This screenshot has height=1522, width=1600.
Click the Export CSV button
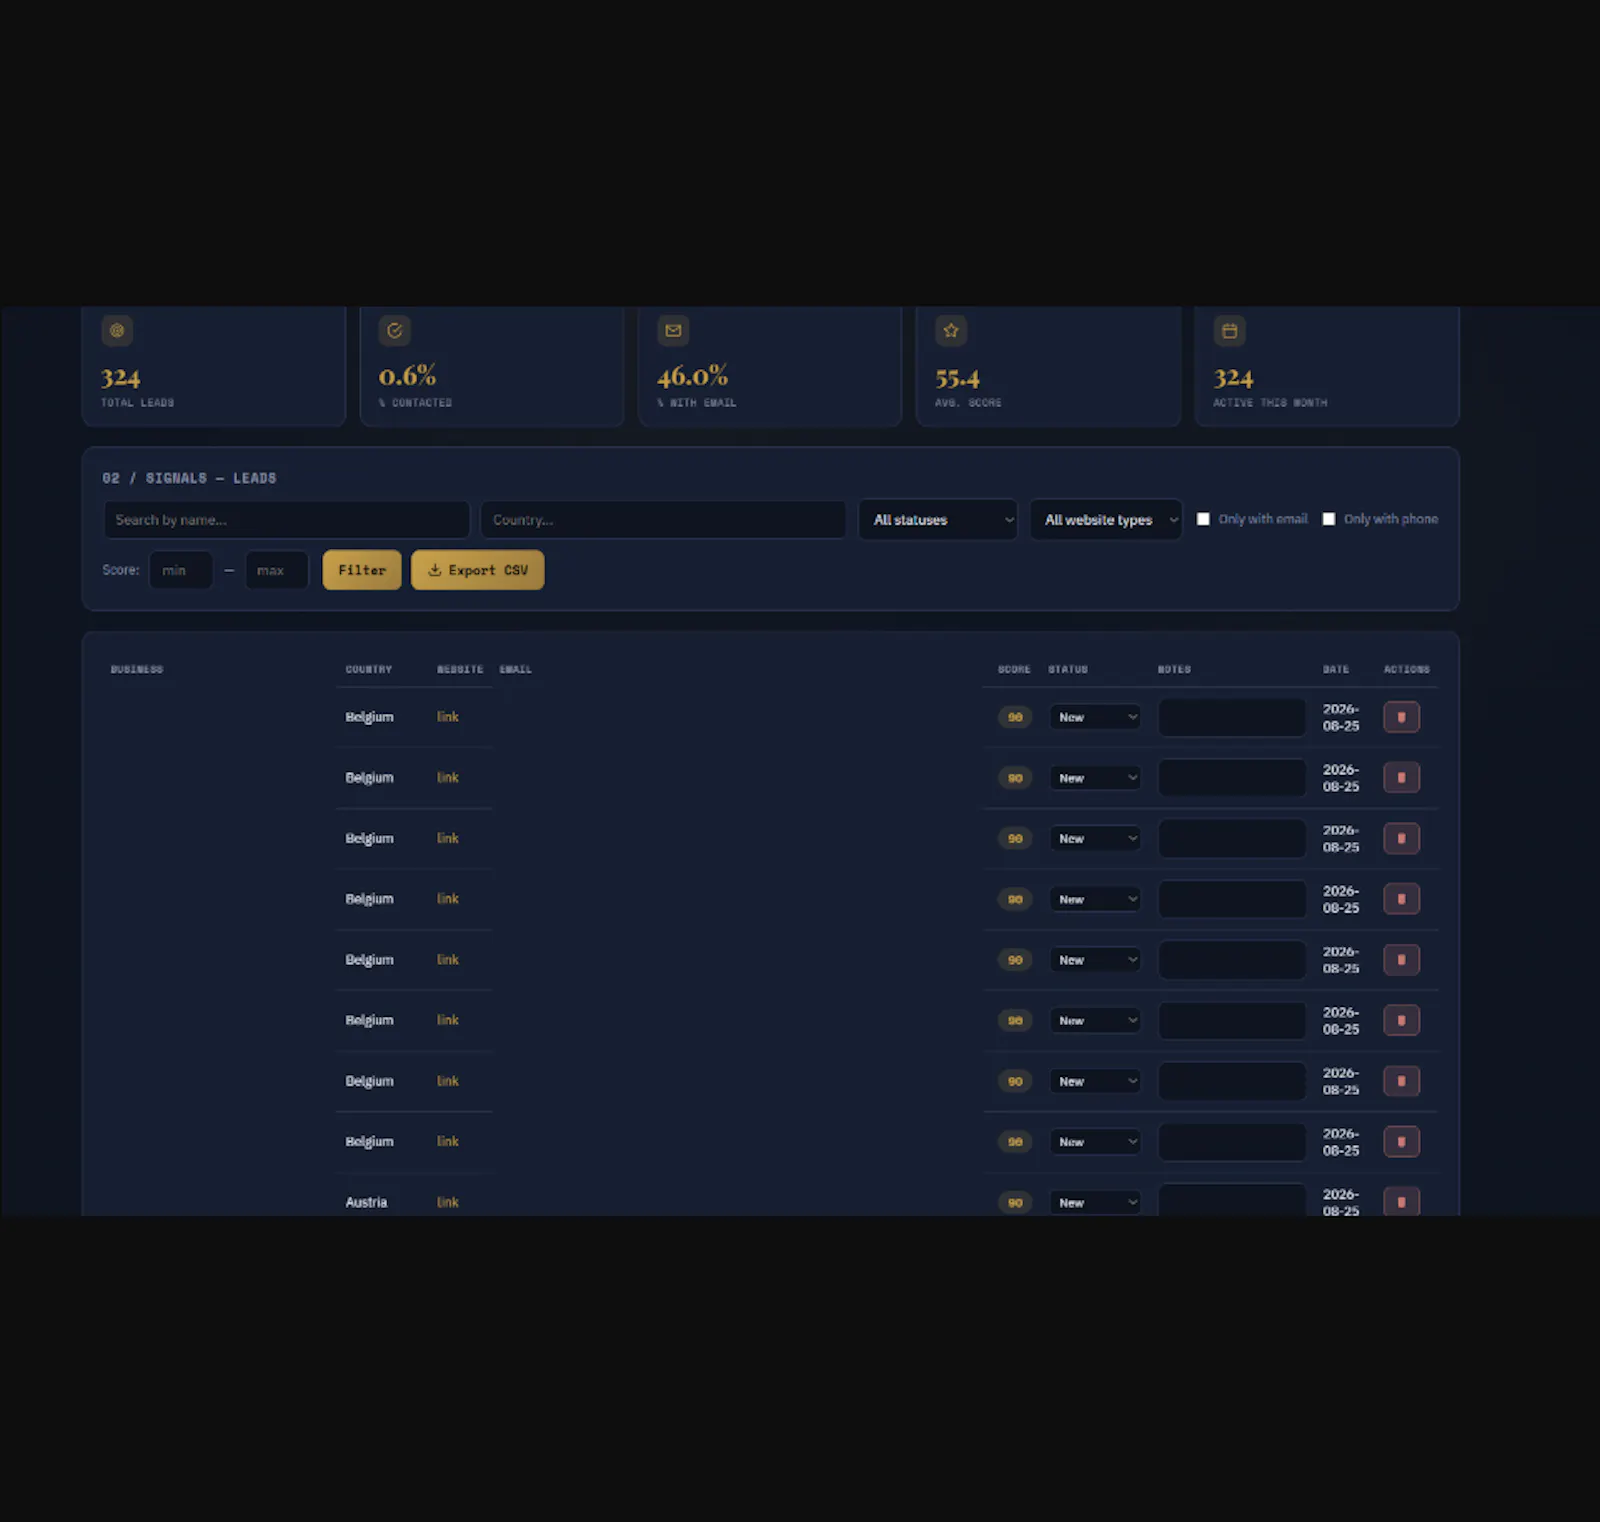click(x=478, y=570)
